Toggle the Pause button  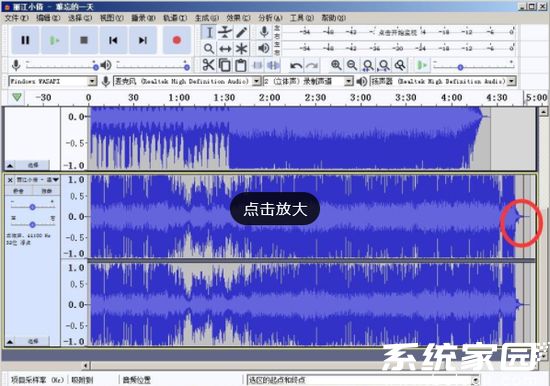(x=25, y=40)
